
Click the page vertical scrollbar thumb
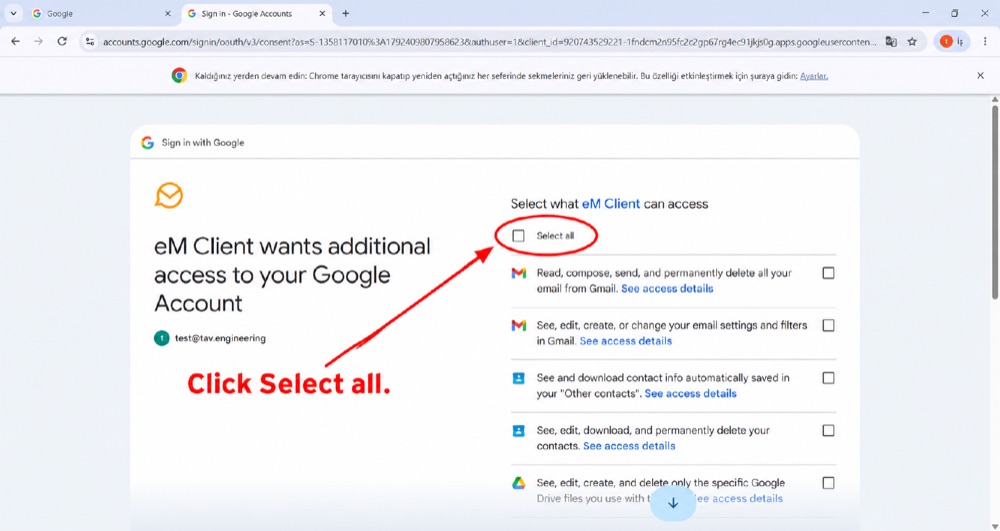pyautogui.click(x=995, y=203)
